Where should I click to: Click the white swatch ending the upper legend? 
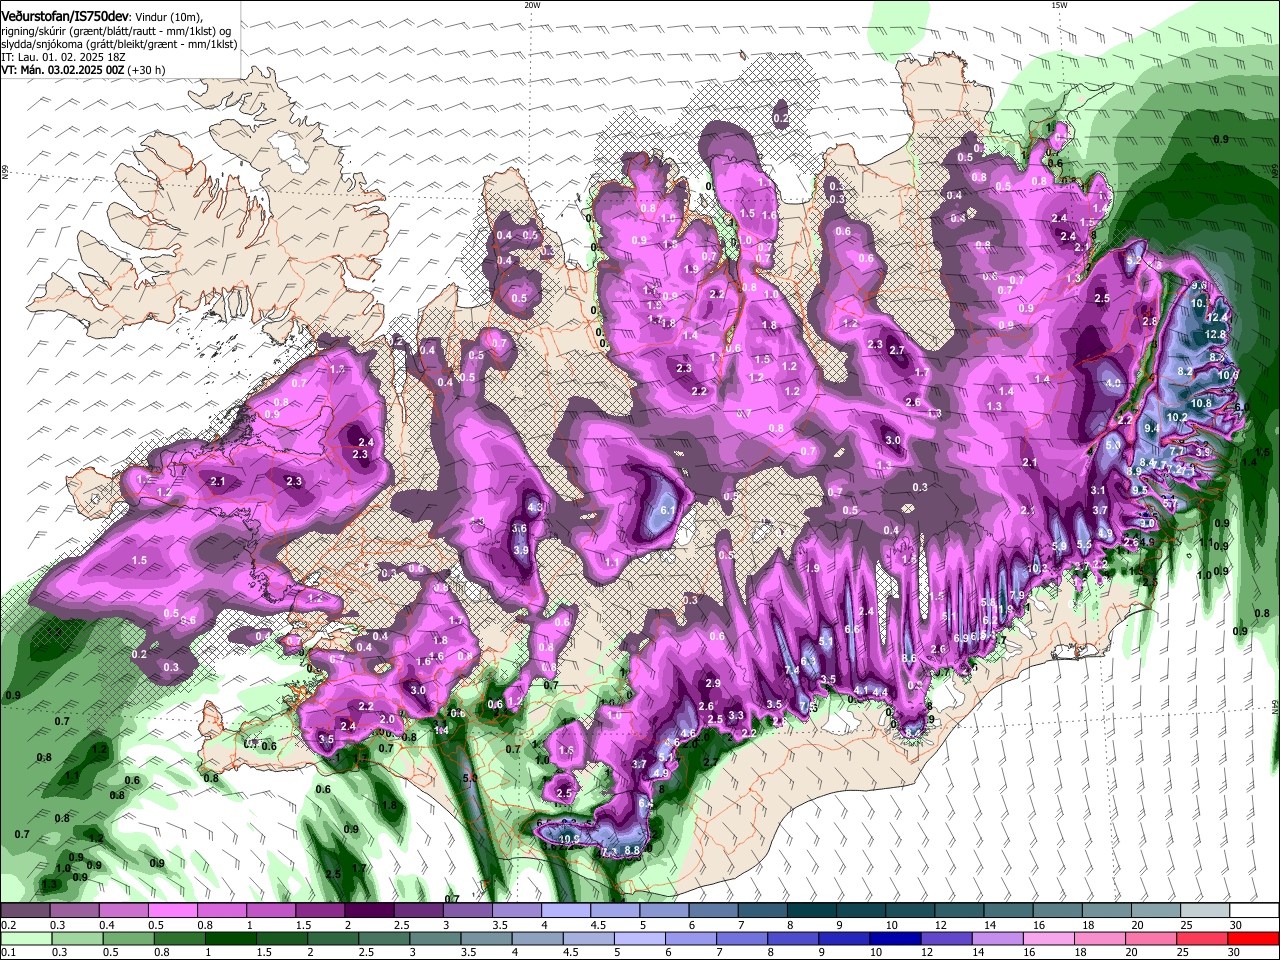1254,911
